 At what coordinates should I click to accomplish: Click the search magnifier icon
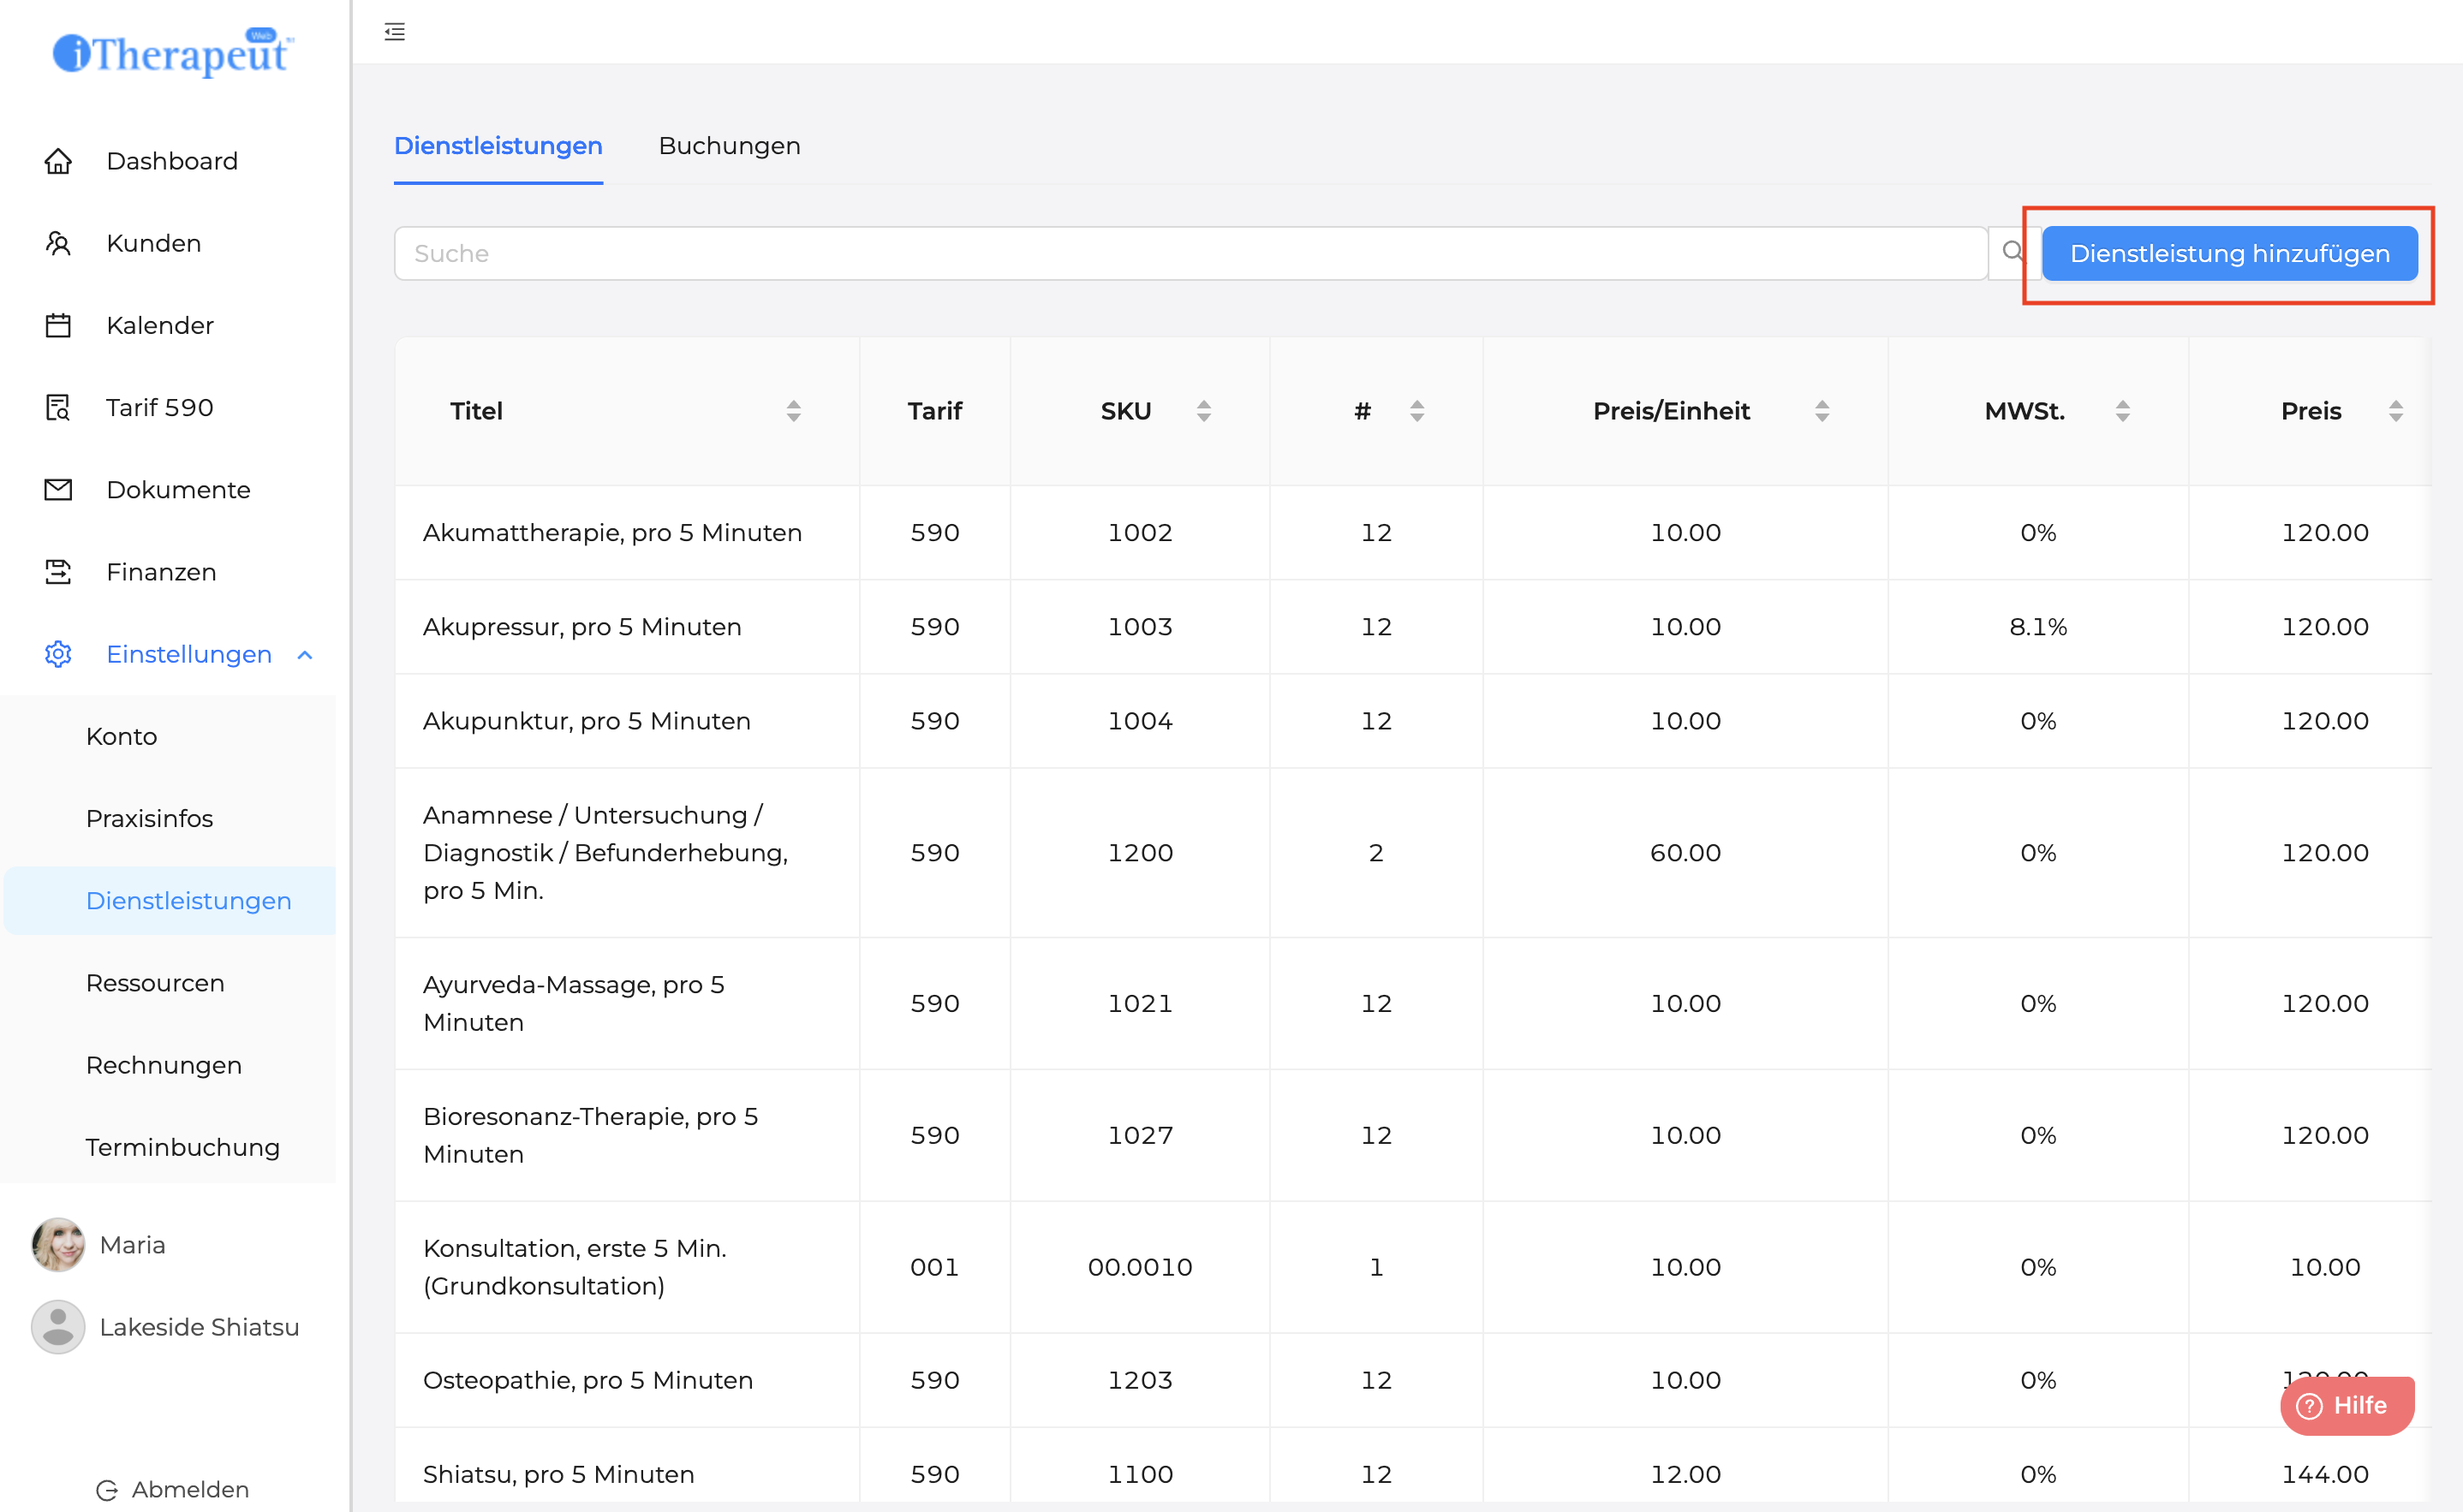point(2012,252)
